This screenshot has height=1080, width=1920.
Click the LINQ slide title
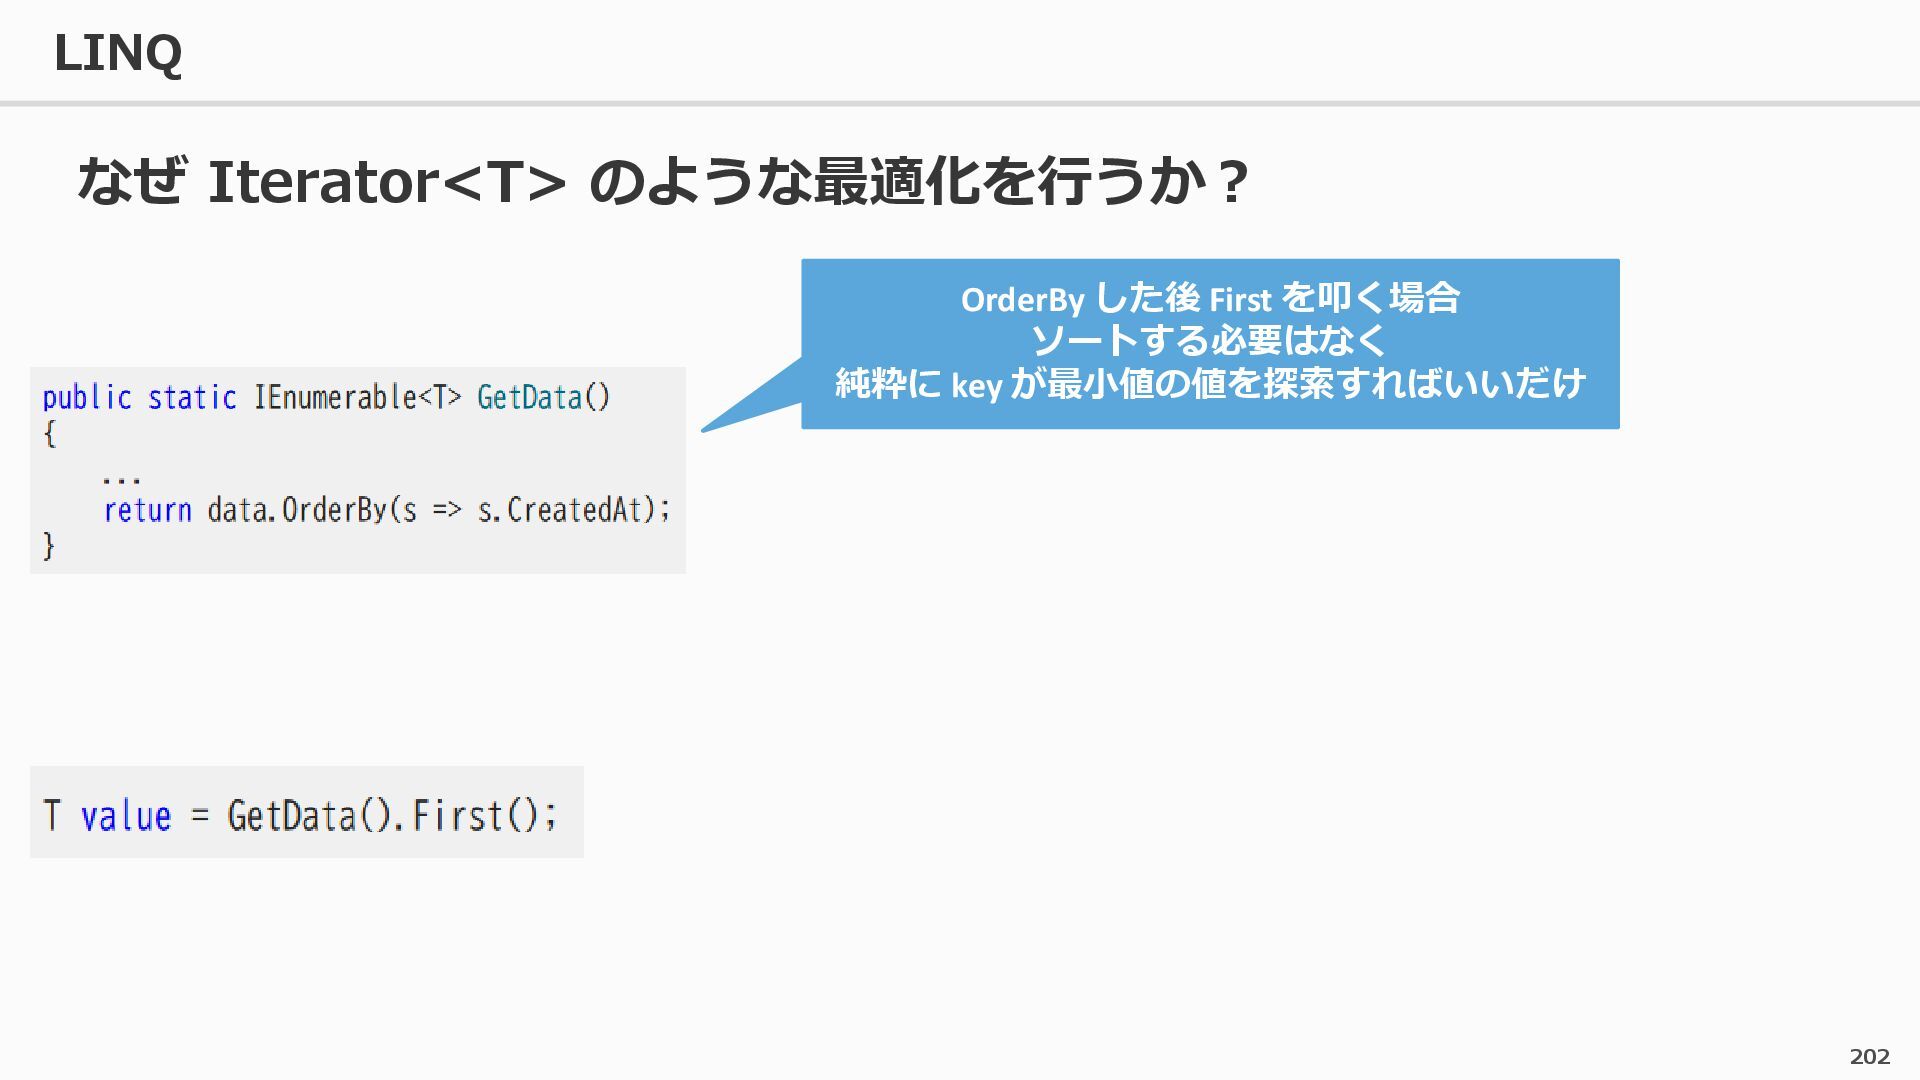click(117, 53)
